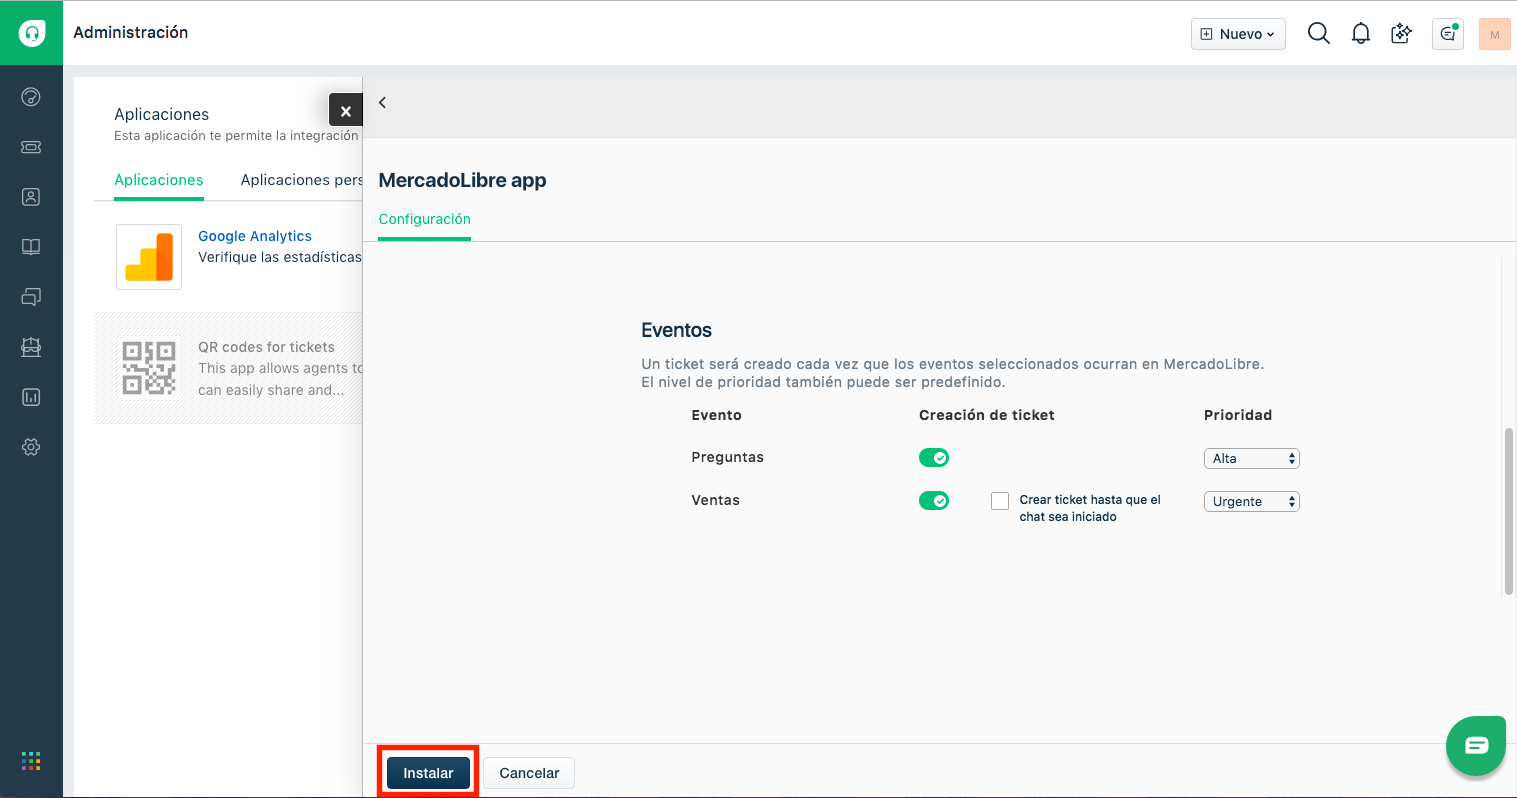The image size is (1517, 798).
Task: Close the app panel with X button
Action: click(345, 110)
